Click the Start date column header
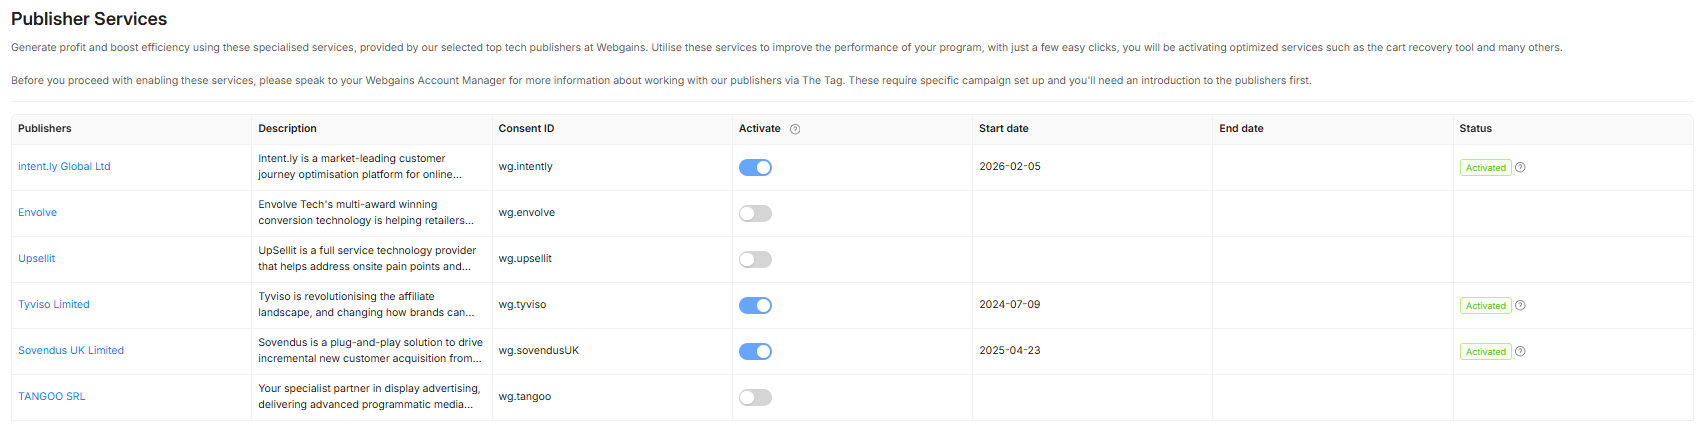1701x428 pixels. [1003, 128]
